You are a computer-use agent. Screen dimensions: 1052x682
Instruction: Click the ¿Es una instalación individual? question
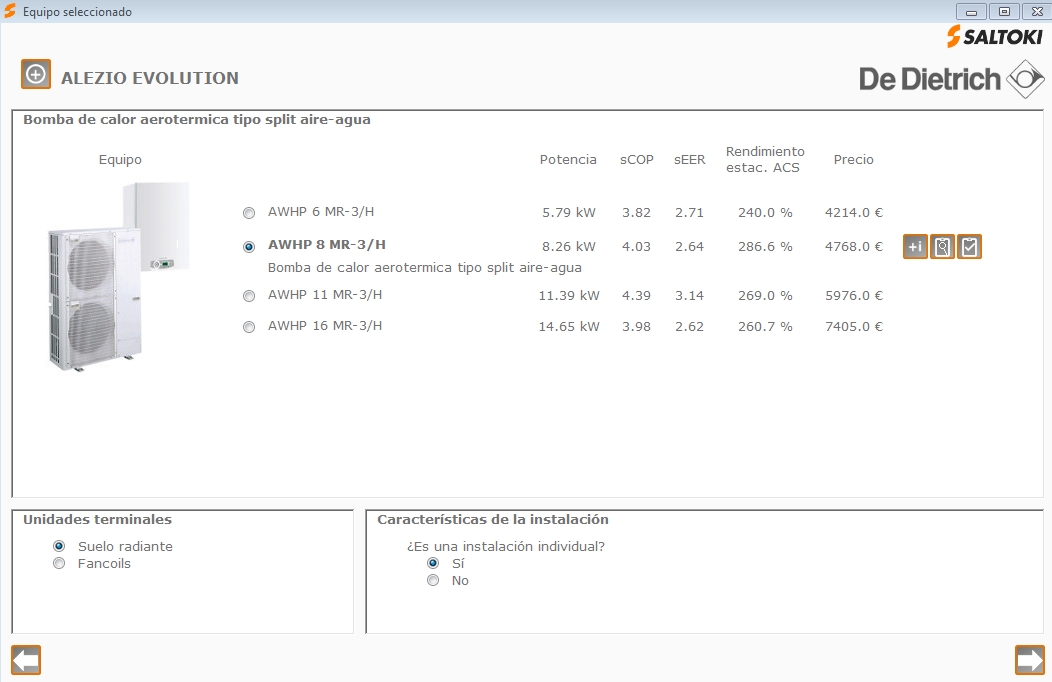click(x=506, y=547)
